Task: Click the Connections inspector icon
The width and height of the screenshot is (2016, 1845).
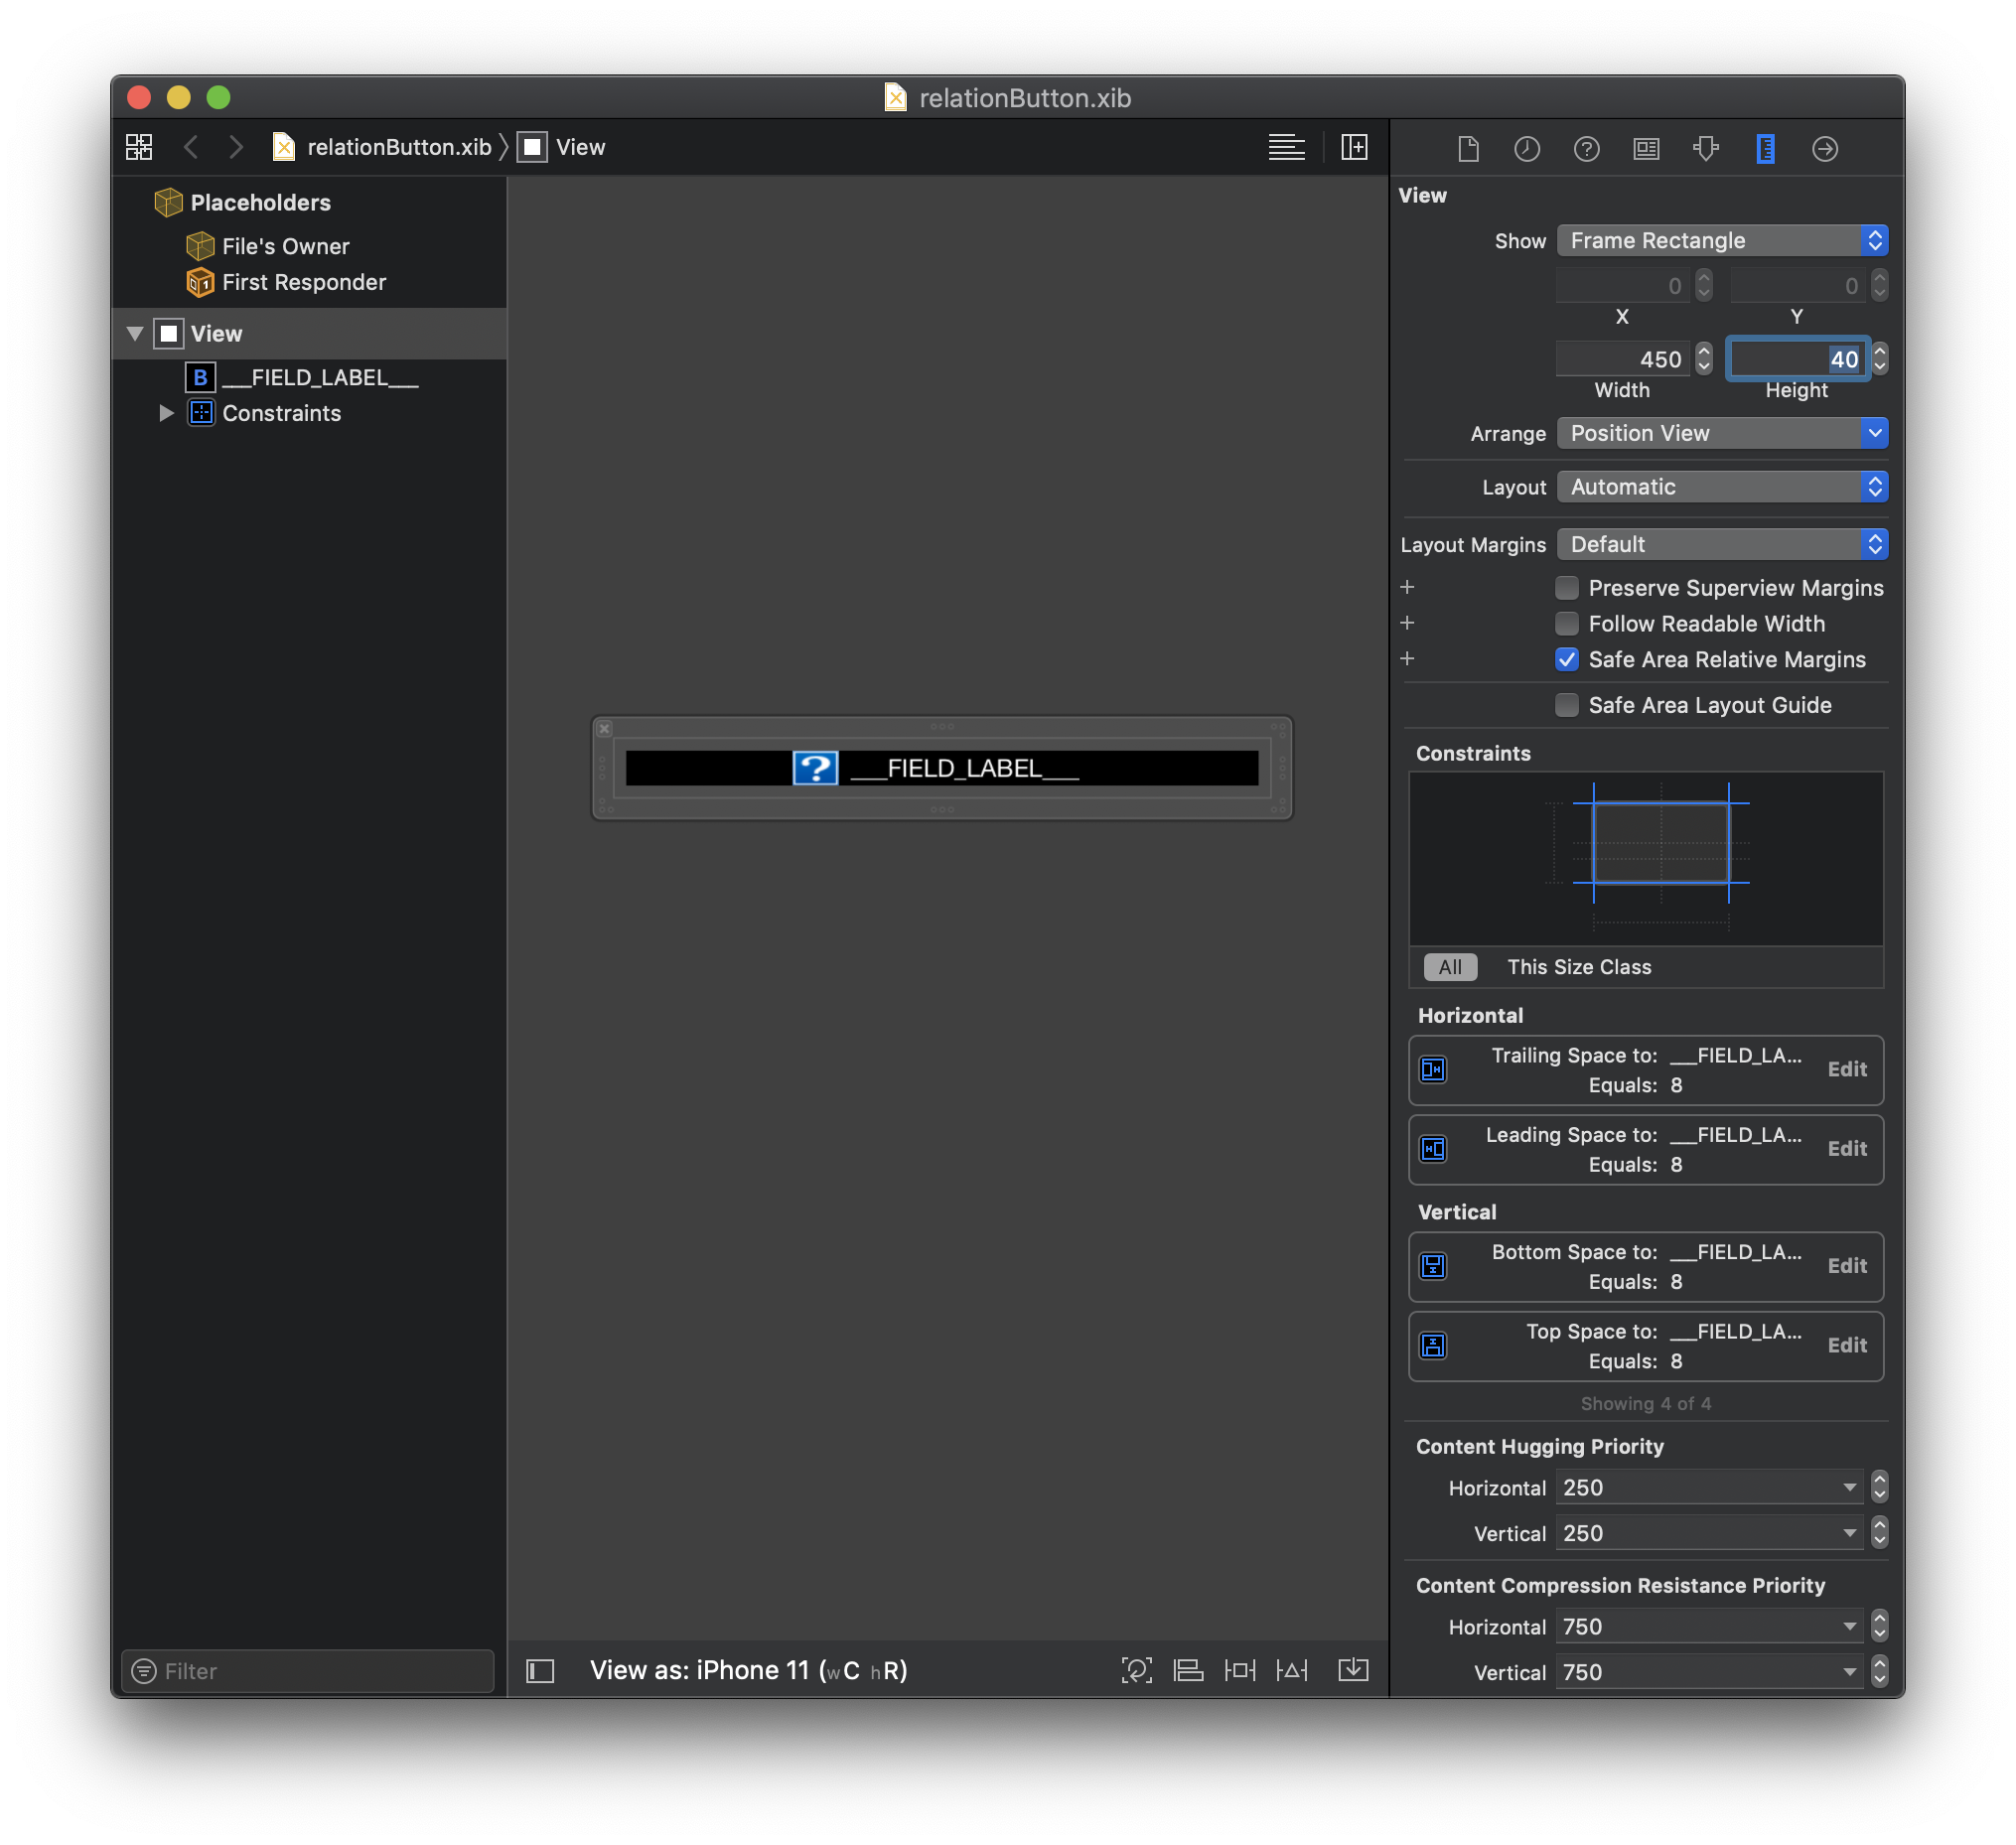Action: [x=1826, y=149]
